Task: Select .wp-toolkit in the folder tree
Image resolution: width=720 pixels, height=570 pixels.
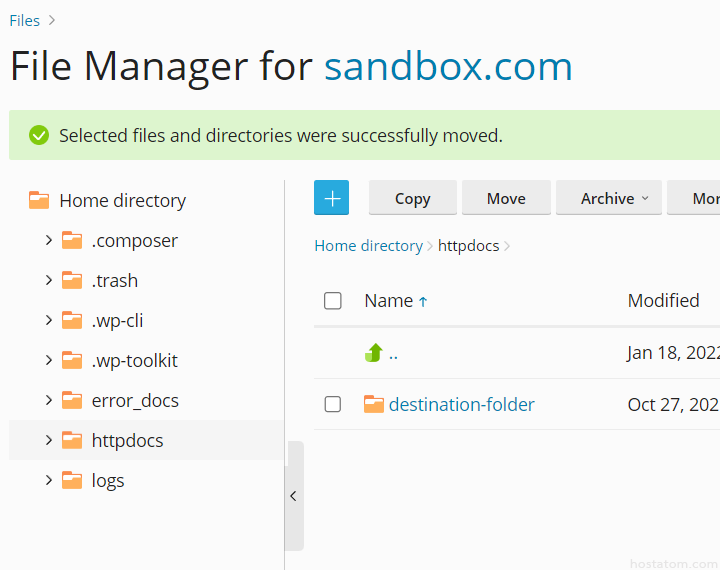Action: tap(134, 360)
